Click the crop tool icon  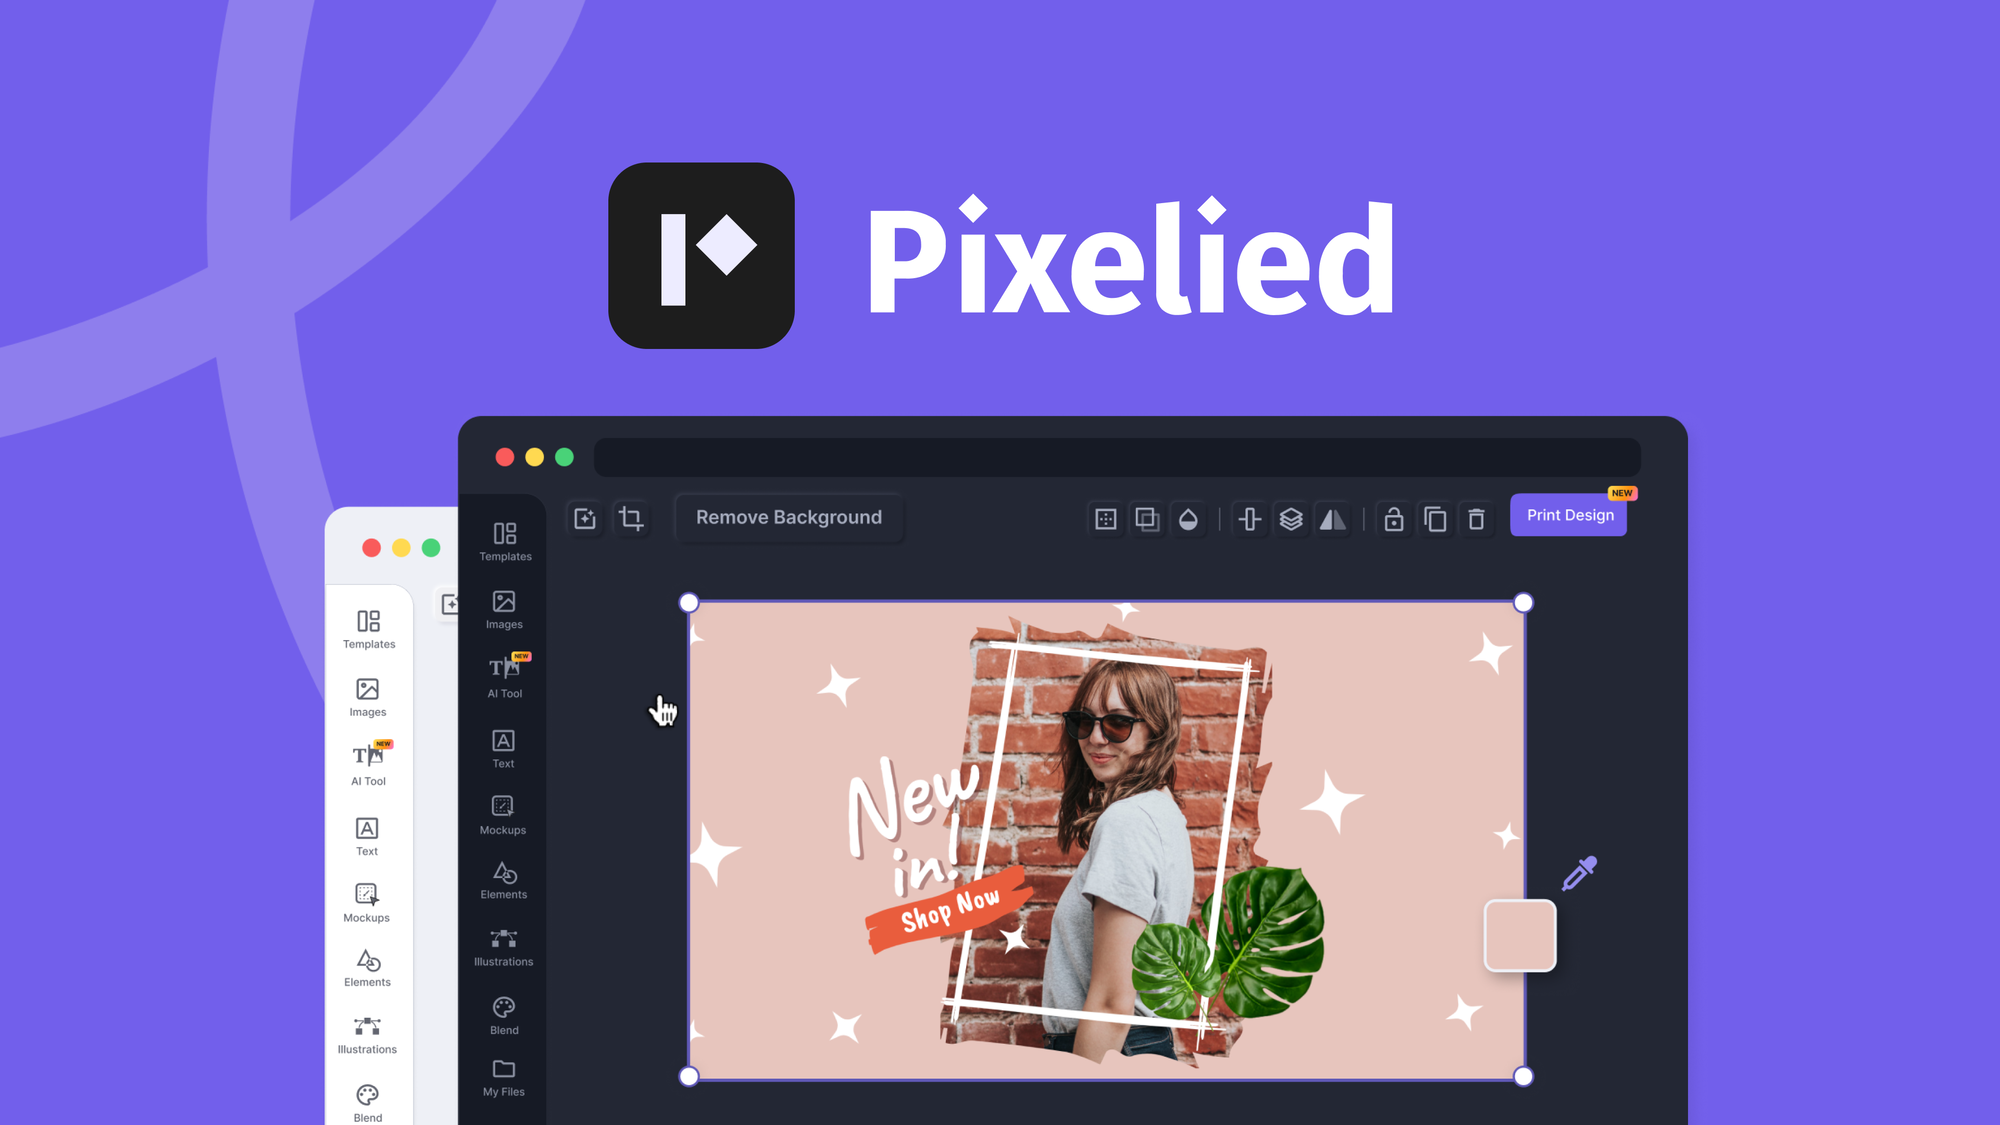point(630,518)
